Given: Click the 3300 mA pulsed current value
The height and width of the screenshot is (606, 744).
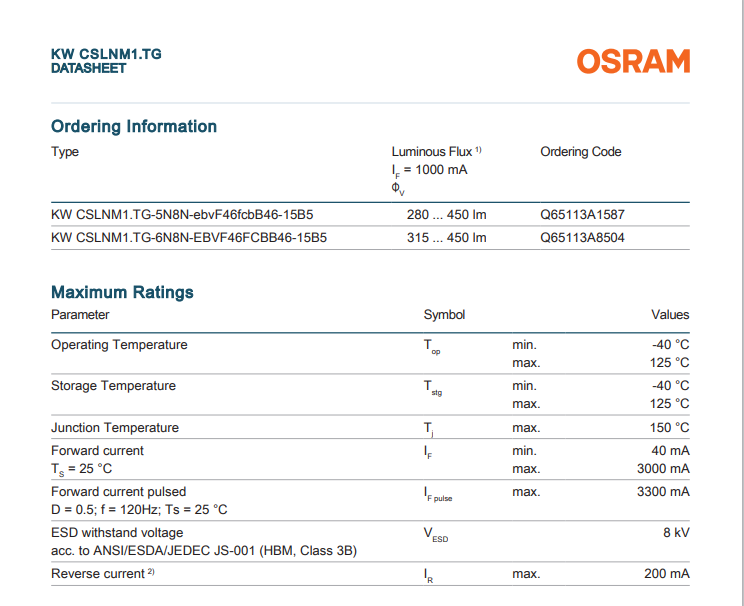Looking at the screenshot, I should [663, 491].
